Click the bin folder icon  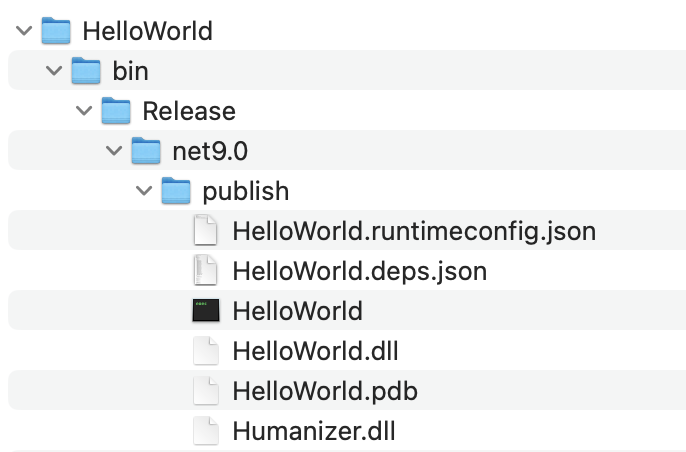86,71
